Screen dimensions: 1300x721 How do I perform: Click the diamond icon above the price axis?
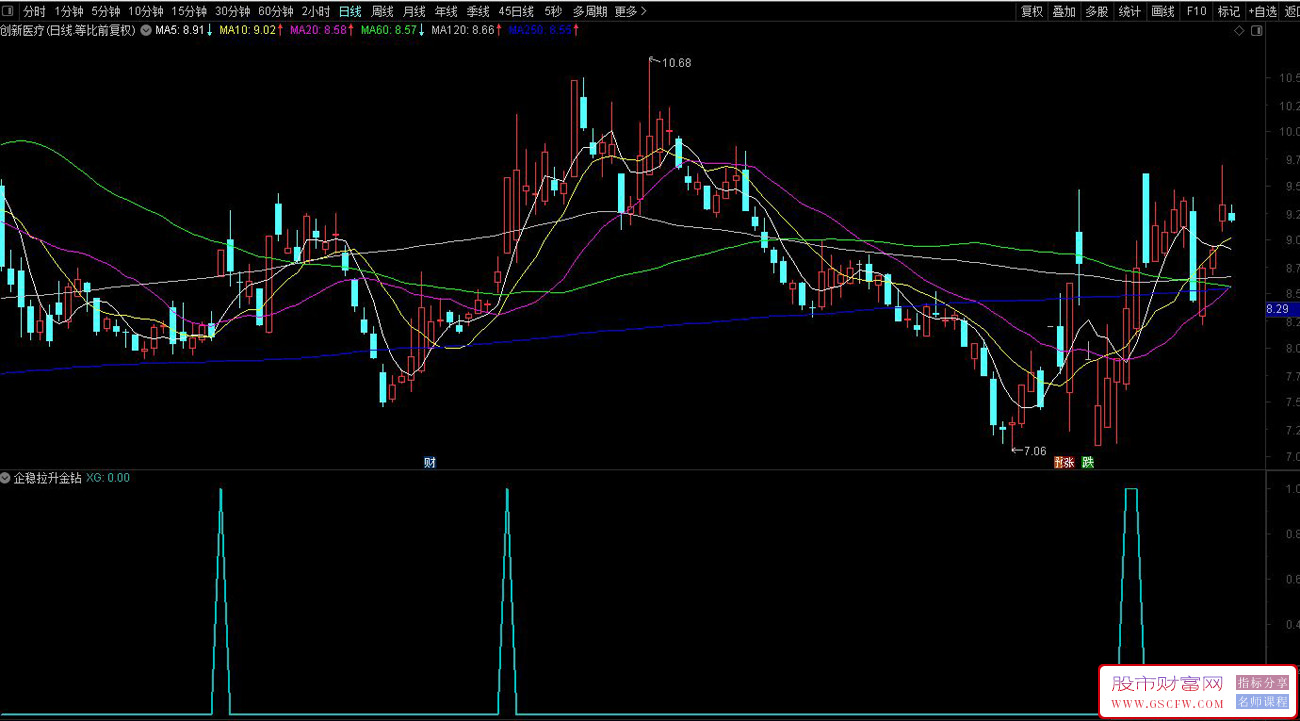point(1240,31)
